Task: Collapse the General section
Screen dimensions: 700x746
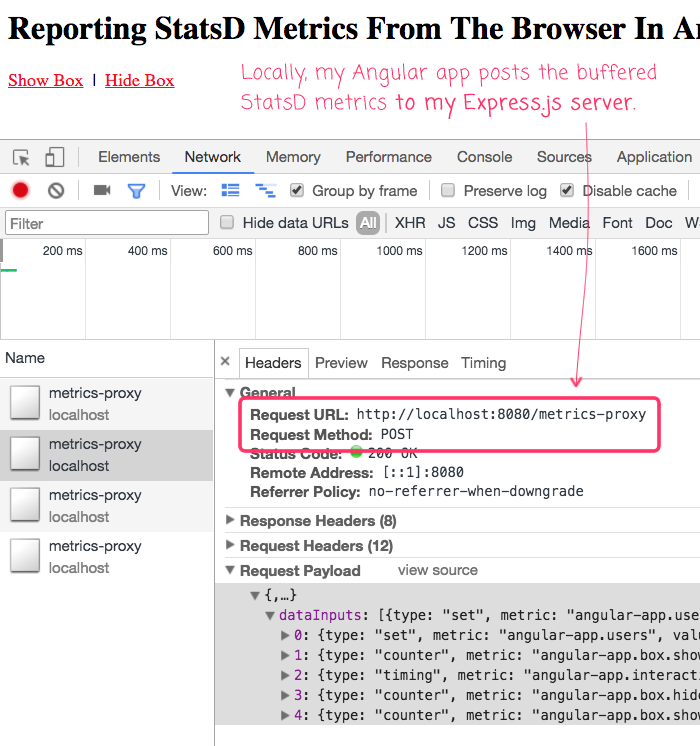Action: [x=230, y=393]
